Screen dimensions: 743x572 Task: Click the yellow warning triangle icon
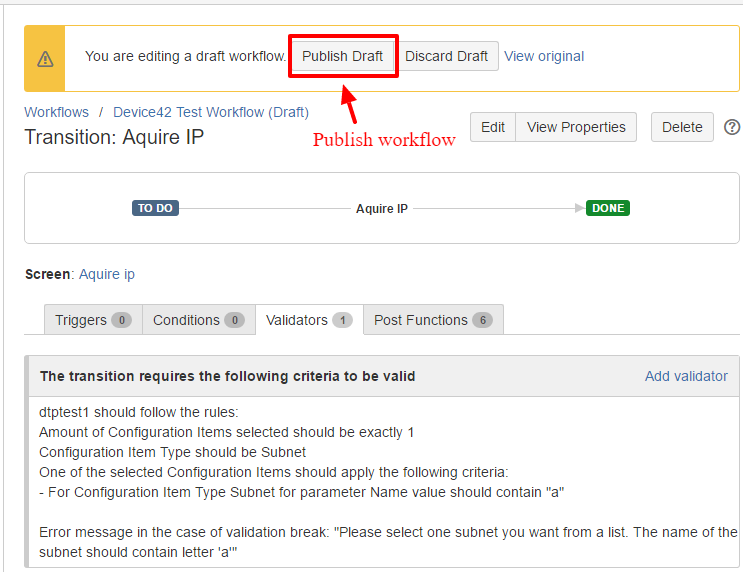point(45,59)
